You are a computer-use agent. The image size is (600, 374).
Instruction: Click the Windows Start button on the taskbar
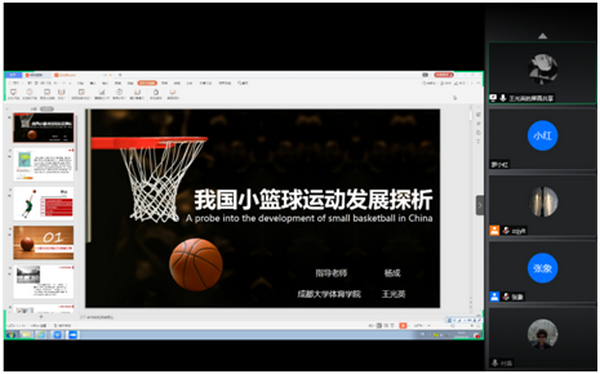(10, 335)
